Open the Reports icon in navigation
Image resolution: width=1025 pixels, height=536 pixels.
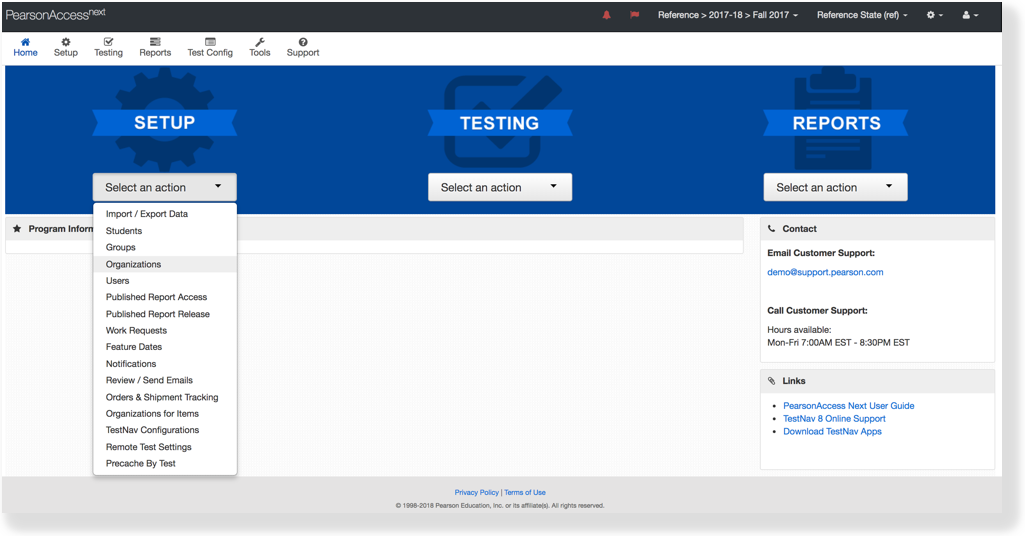click(x=155, y=42)
